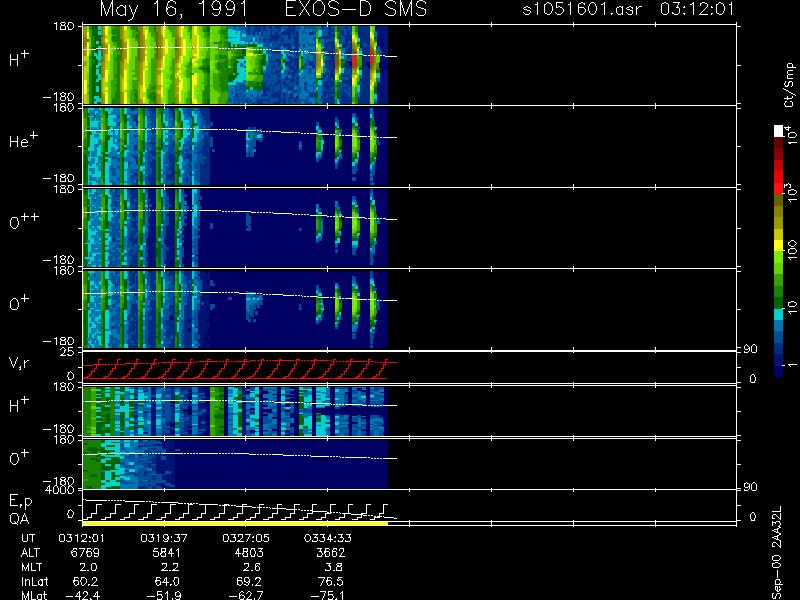Click the vertical Sep-00 2AA32L stamp
The width and height of the screenshot is (800, 600).
pyautogui.click(x=777, y=553)
